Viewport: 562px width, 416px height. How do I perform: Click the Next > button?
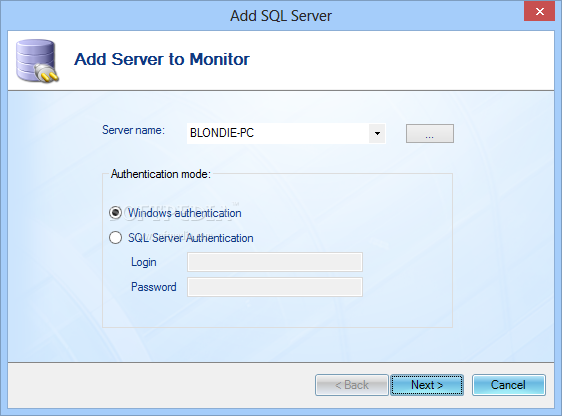pos(427,385)
